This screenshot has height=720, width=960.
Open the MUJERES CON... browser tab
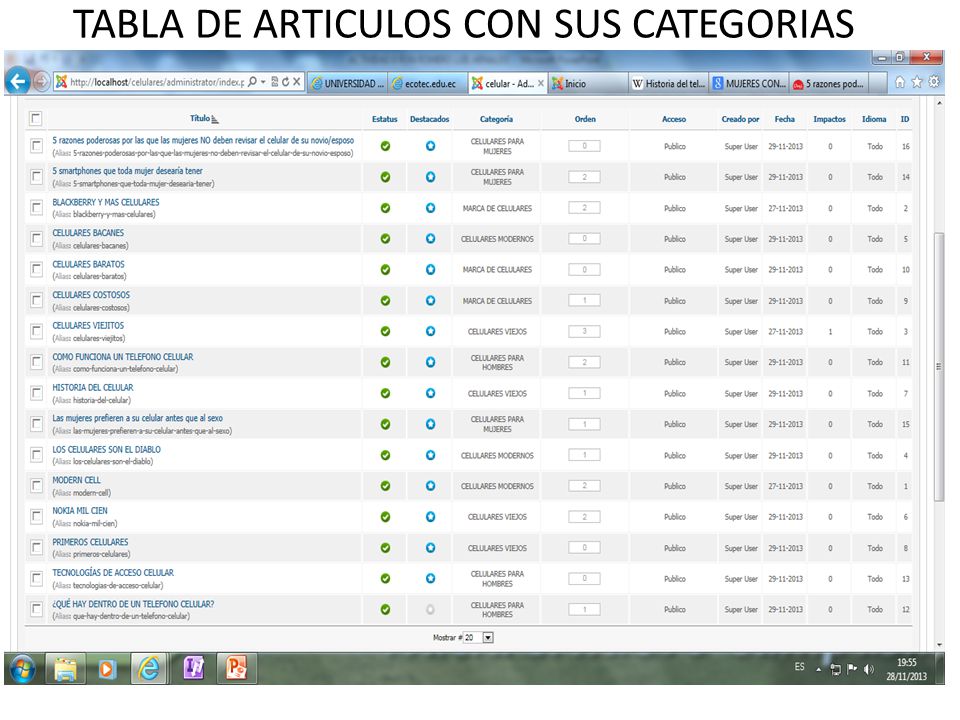tap(749, 84)
